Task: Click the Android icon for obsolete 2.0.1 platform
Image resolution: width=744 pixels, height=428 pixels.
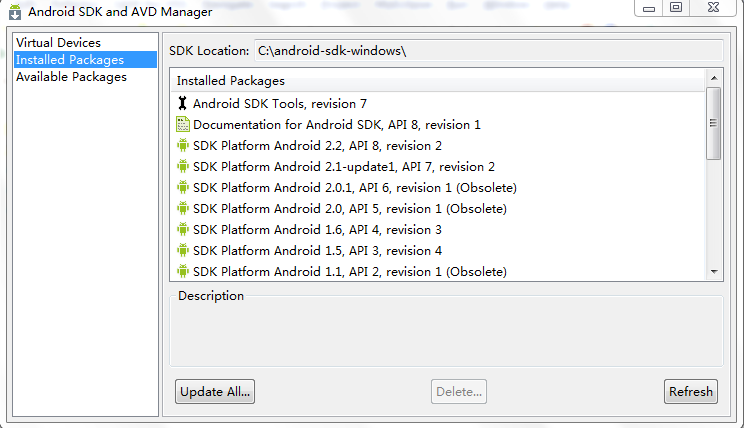Action: pos(183,187)
